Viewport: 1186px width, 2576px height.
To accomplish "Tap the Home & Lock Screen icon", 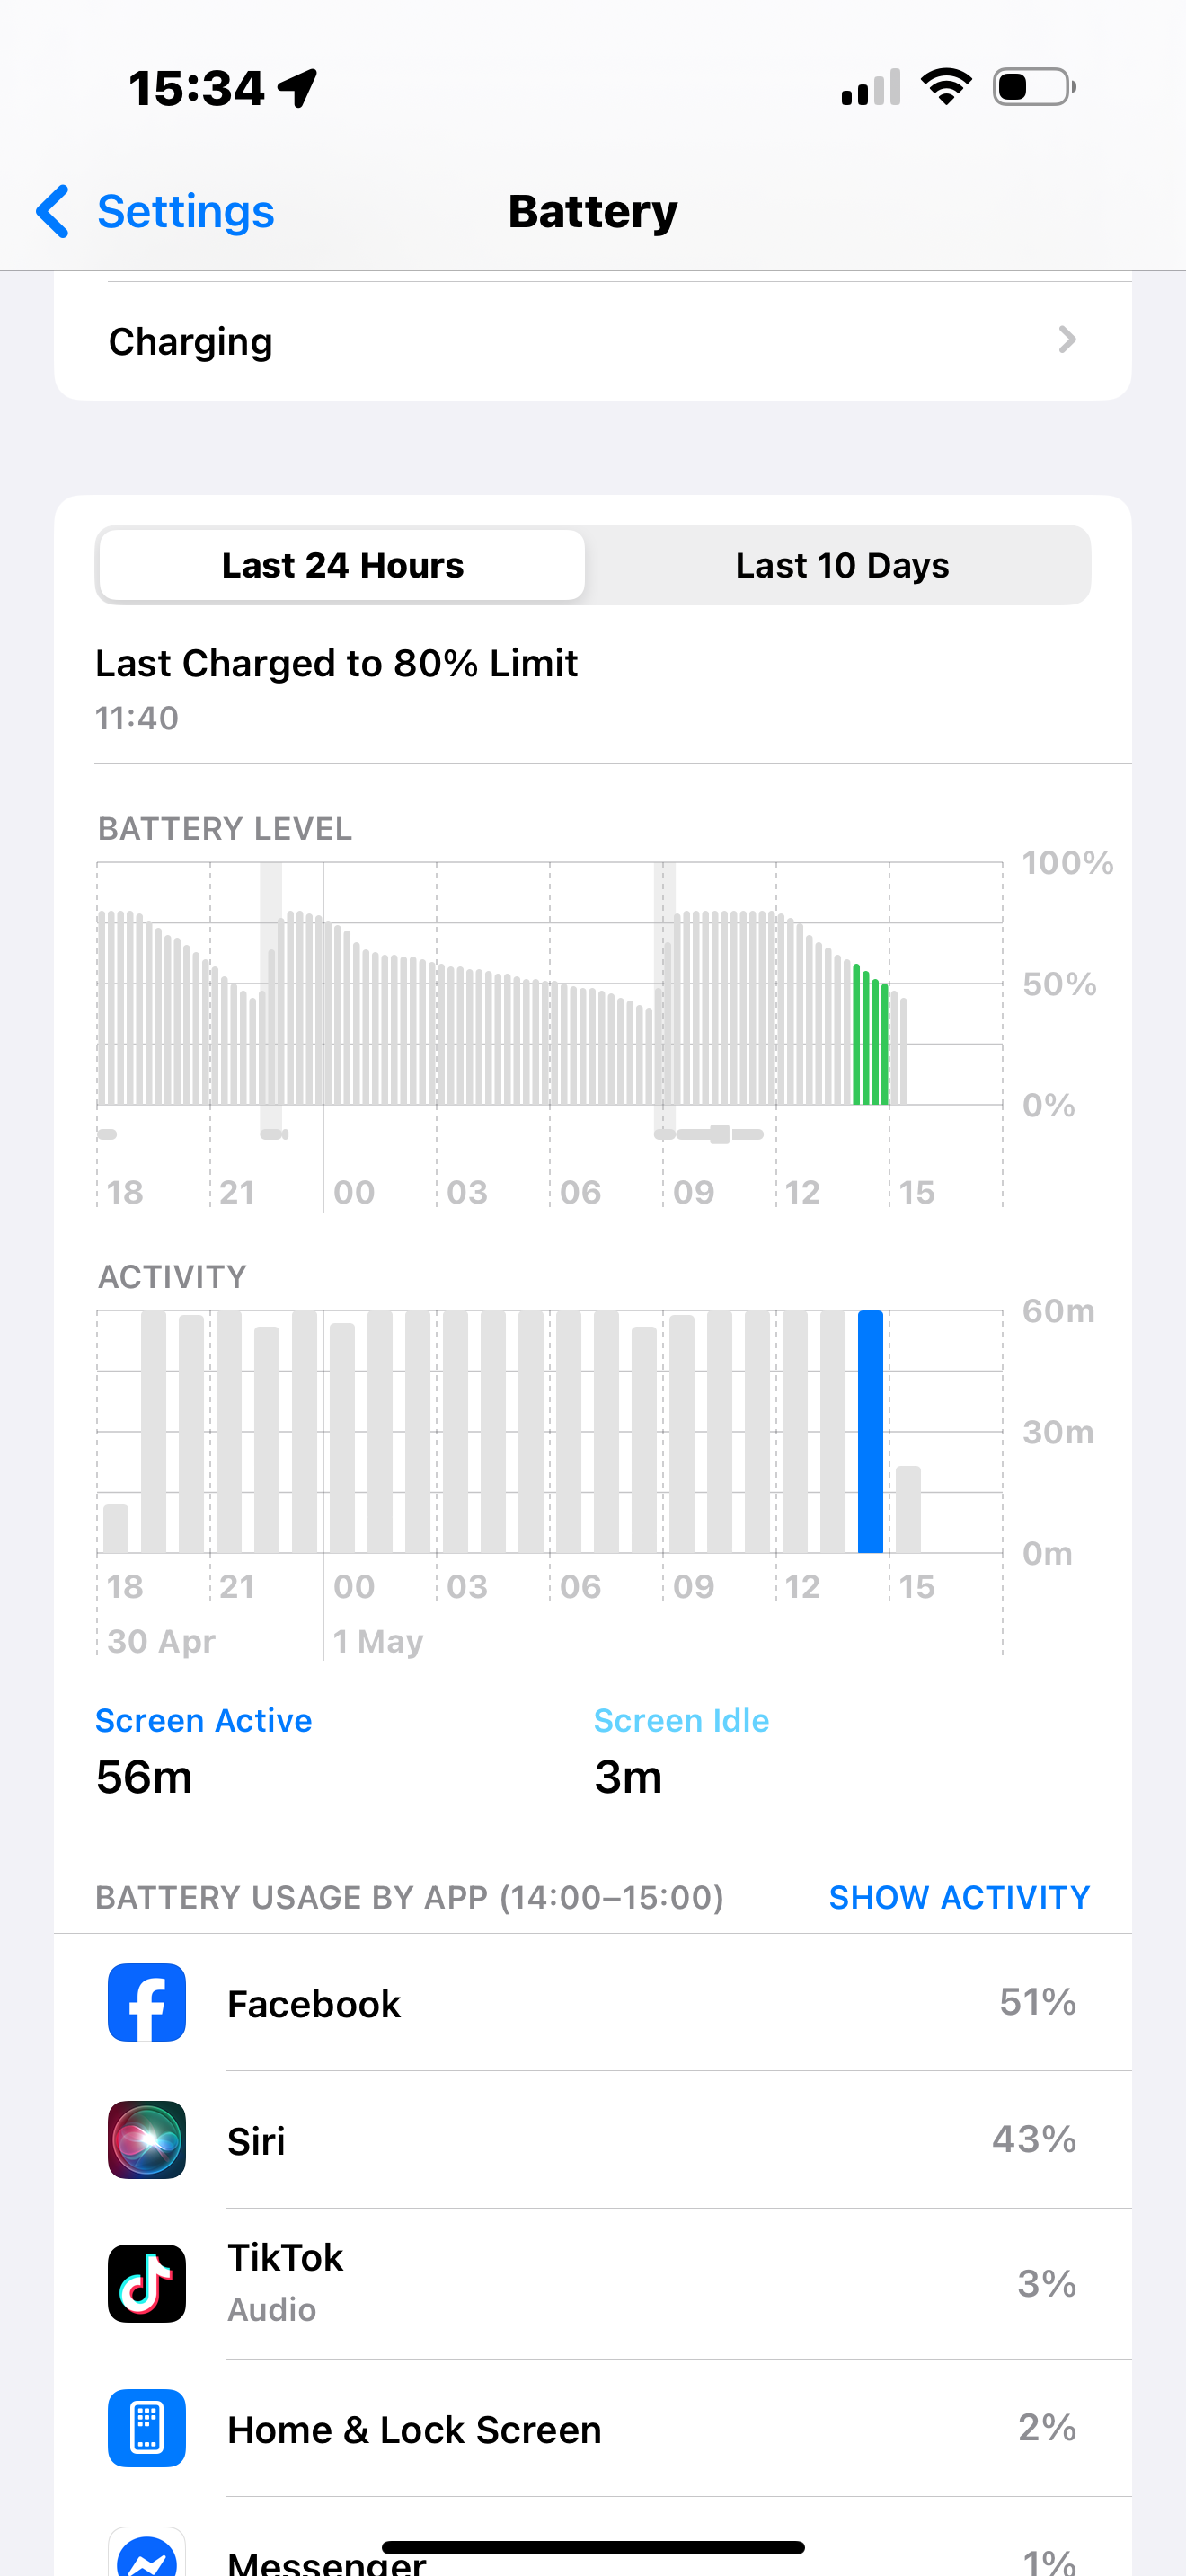I will tap(147, 2428).
